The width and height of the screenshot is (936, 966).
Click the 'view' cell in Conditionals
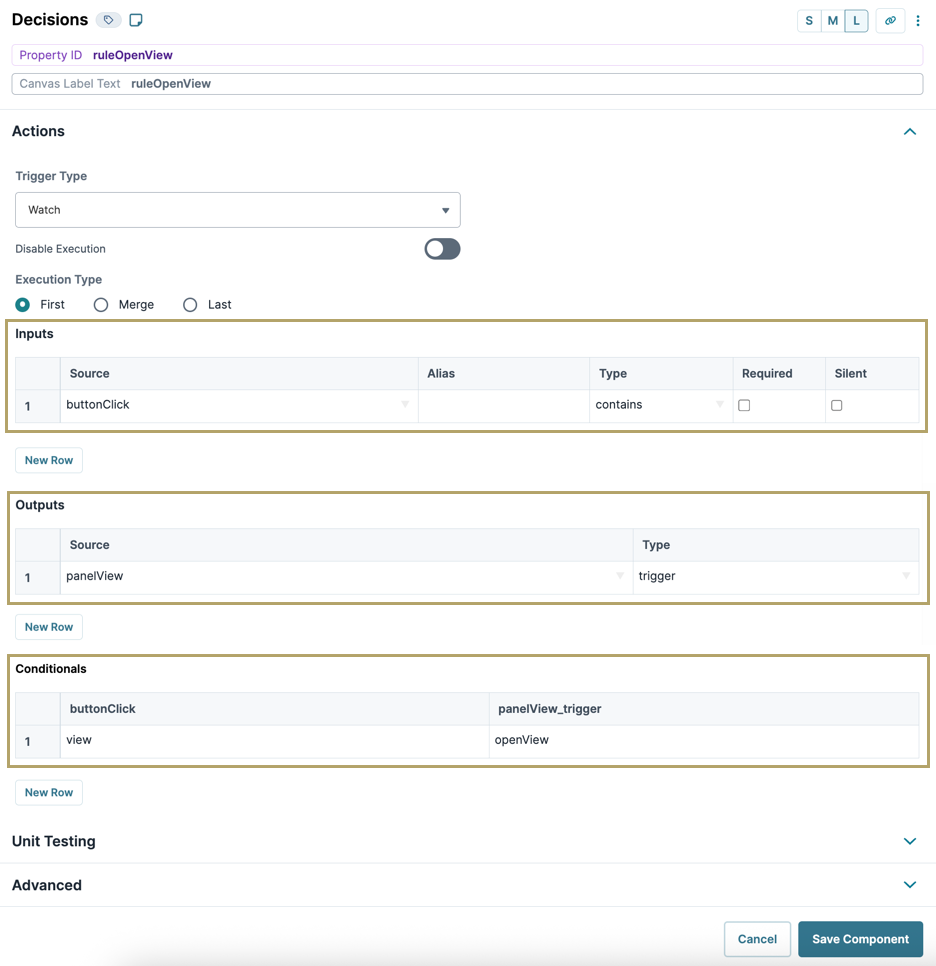[274, 741]
